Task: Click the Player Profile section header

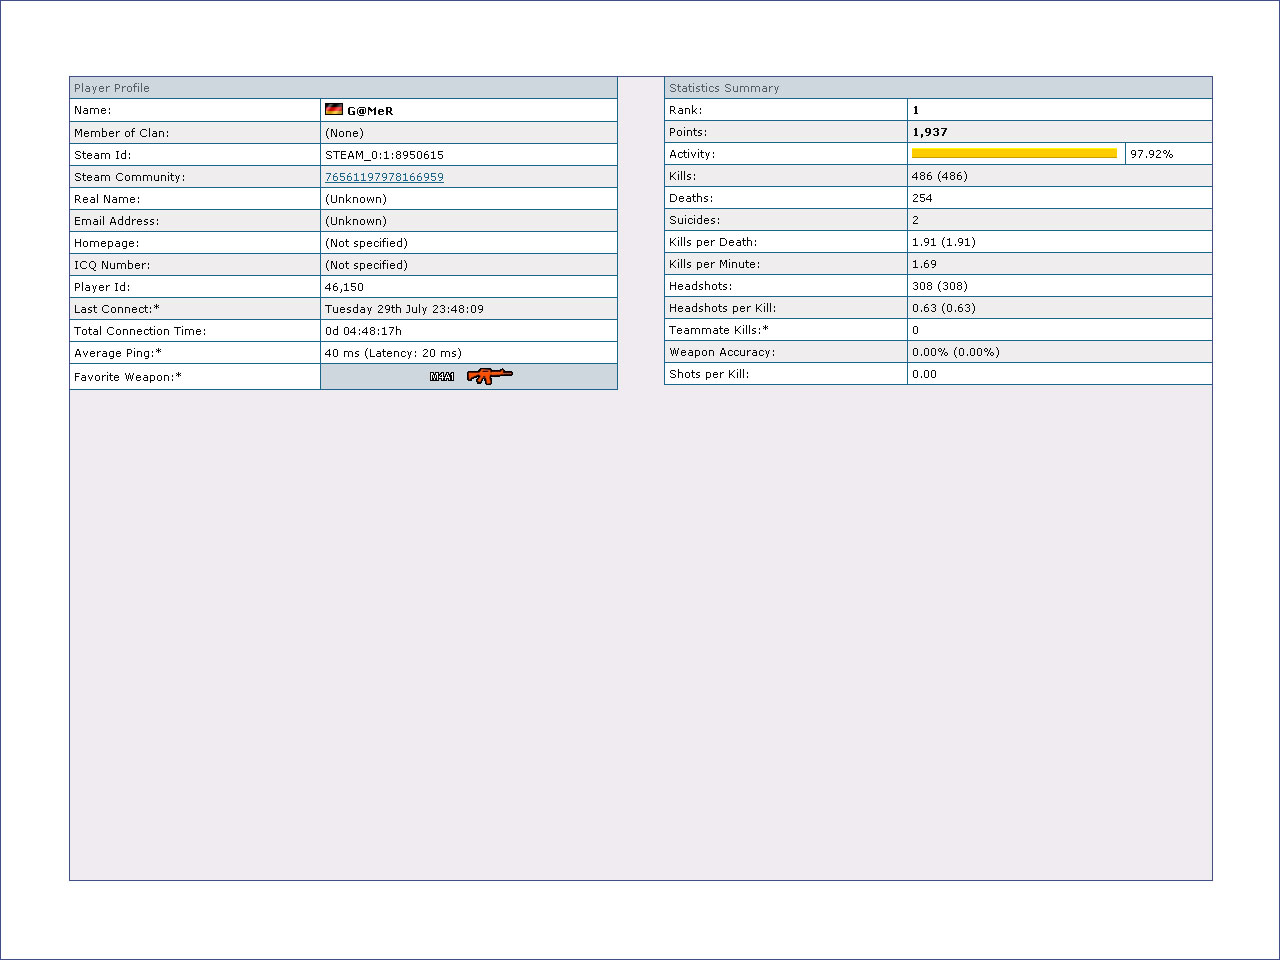Action: pyautogui.click(x=112, y=88)
